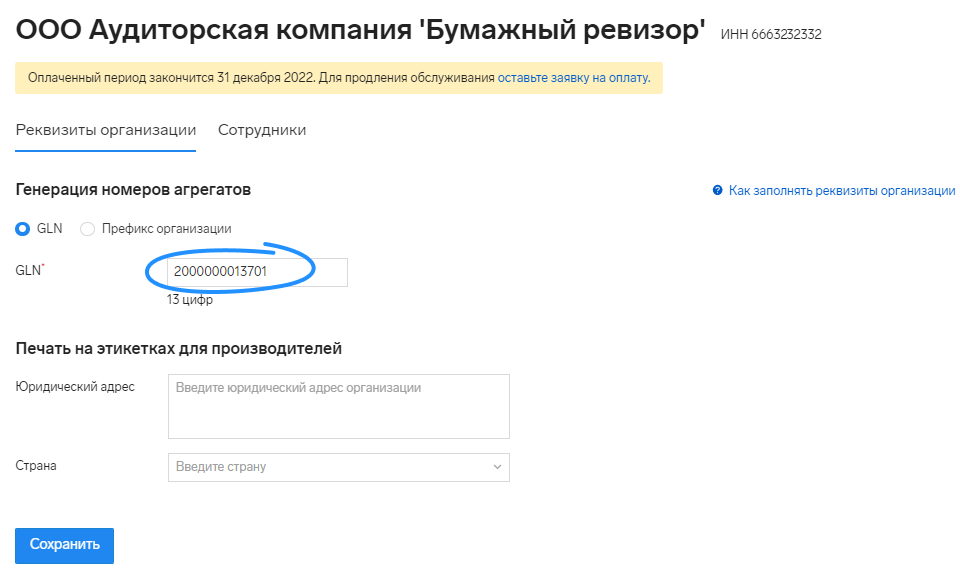
Task: Open the Реквизиты организации tab
Action: point(106,130)
